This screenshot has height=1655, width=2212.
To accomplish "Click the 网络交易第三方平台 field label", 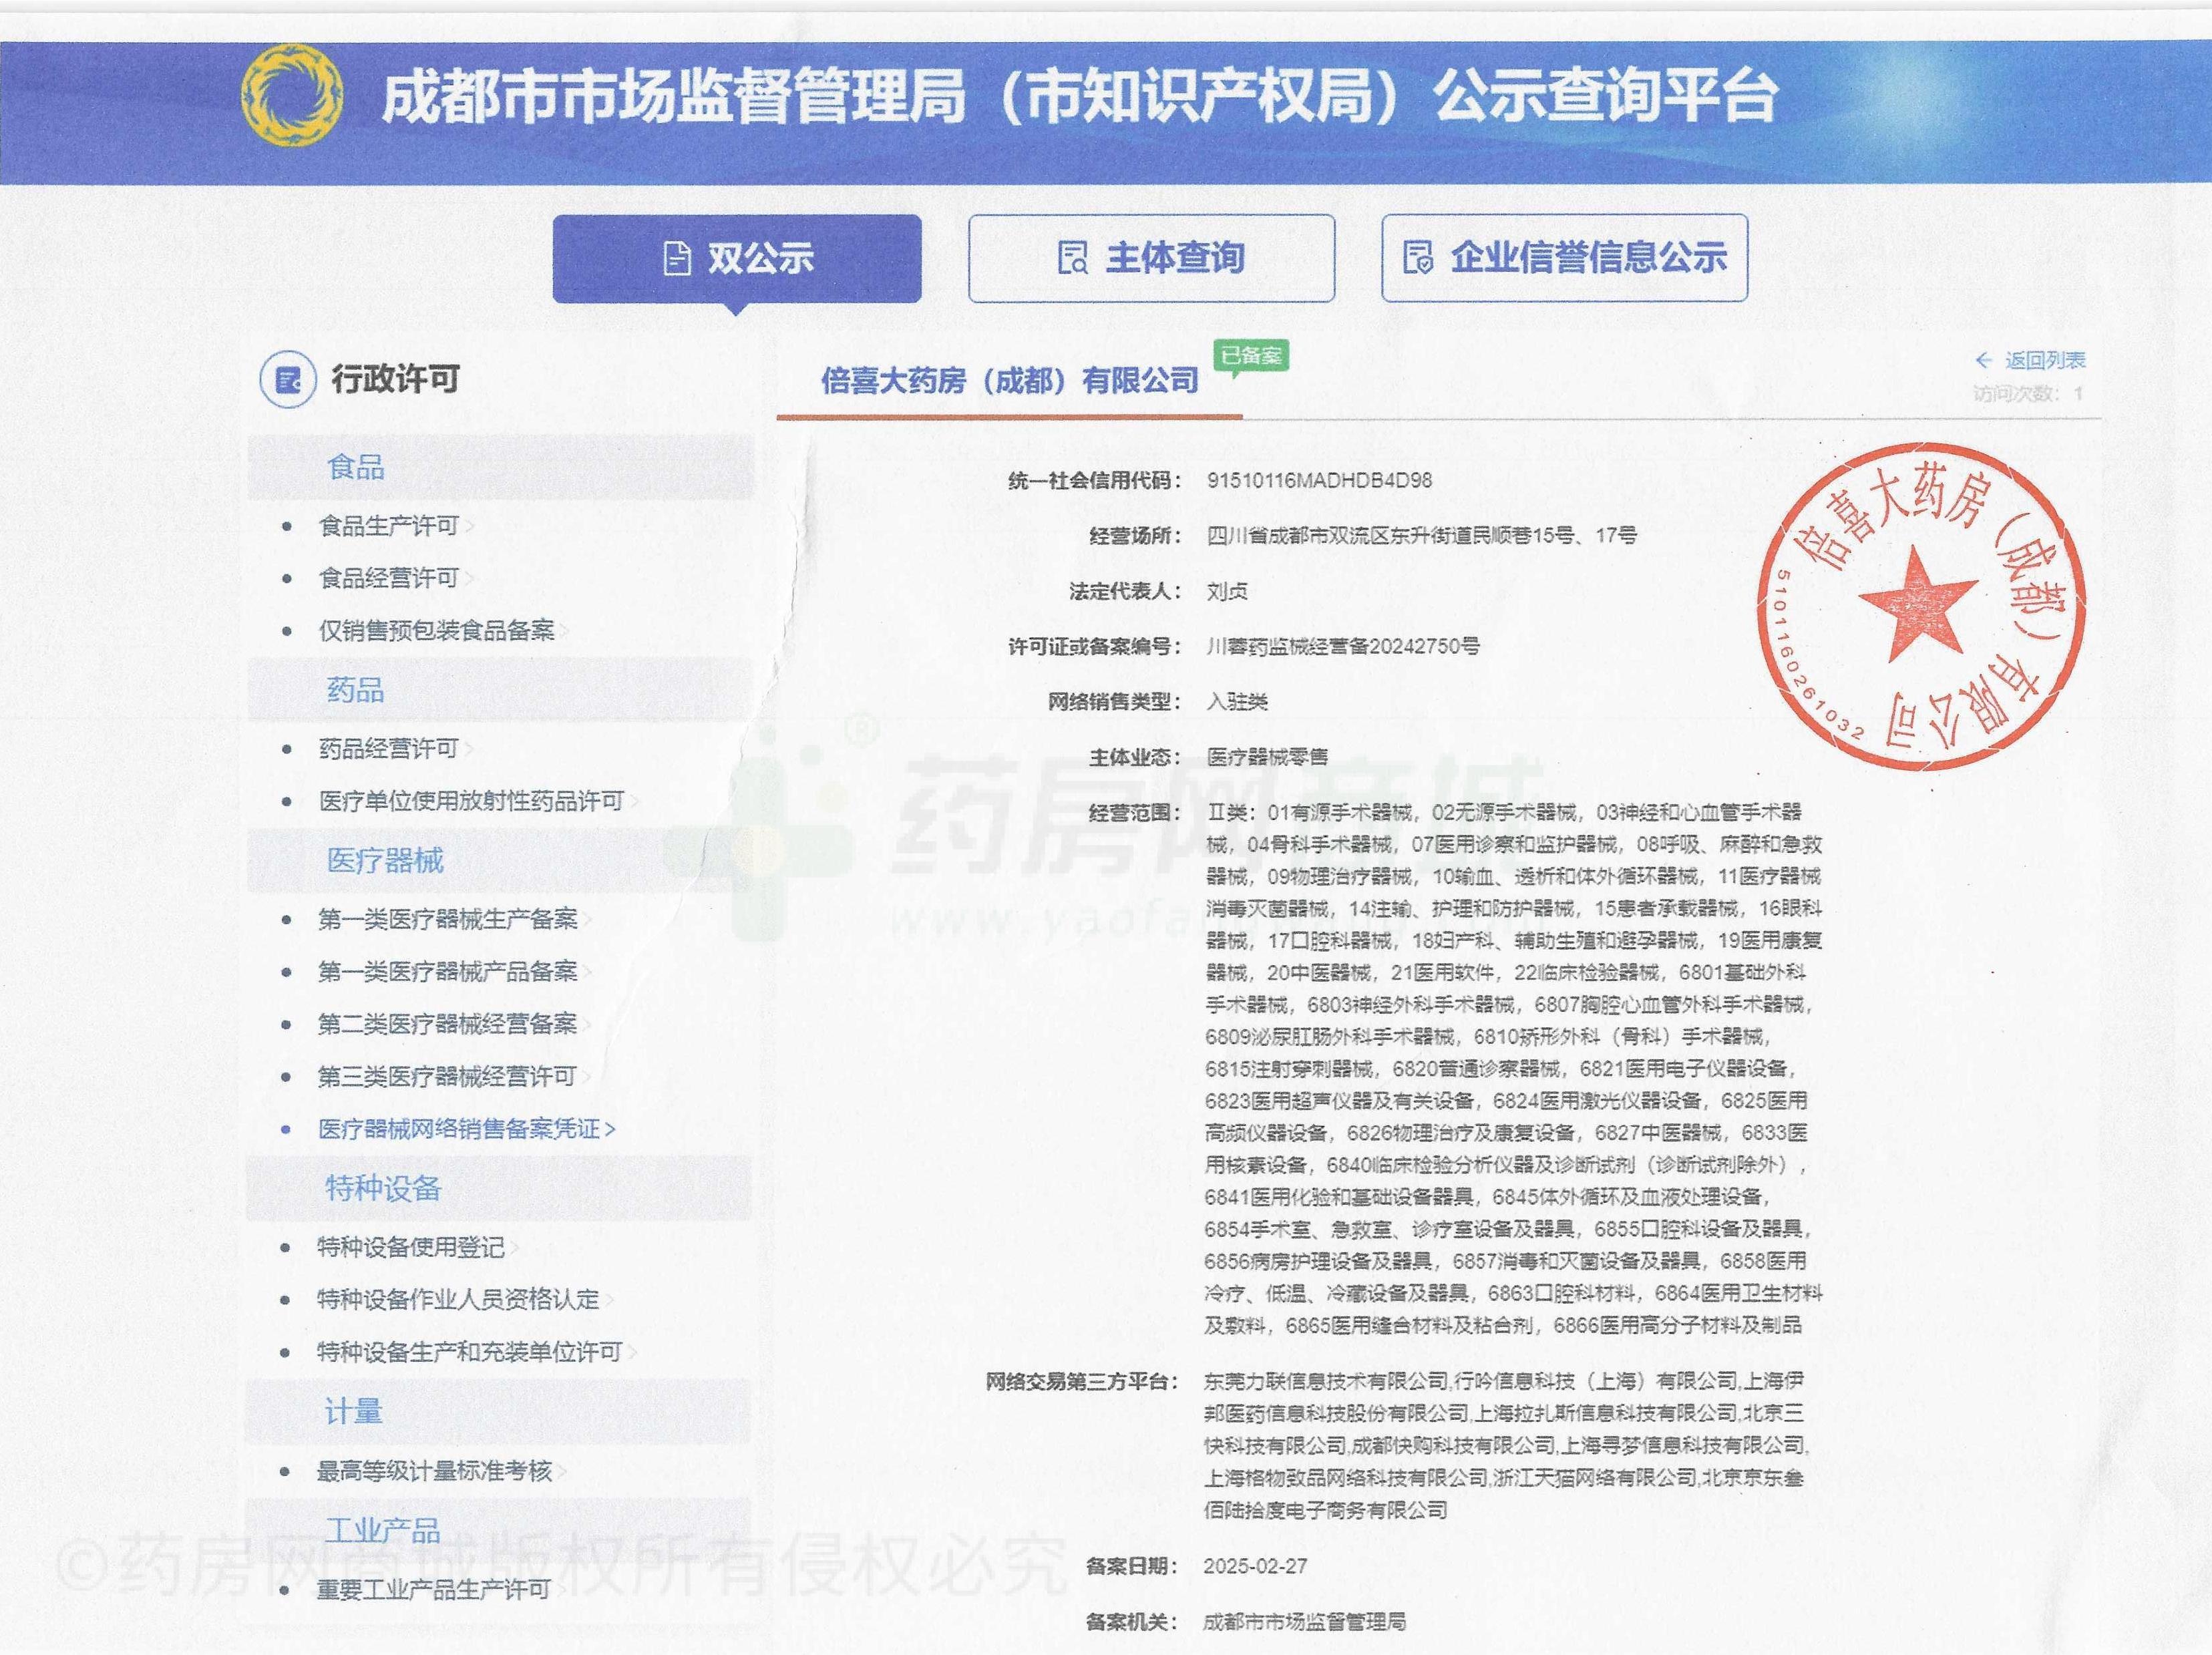I will pos(1082,1382).
